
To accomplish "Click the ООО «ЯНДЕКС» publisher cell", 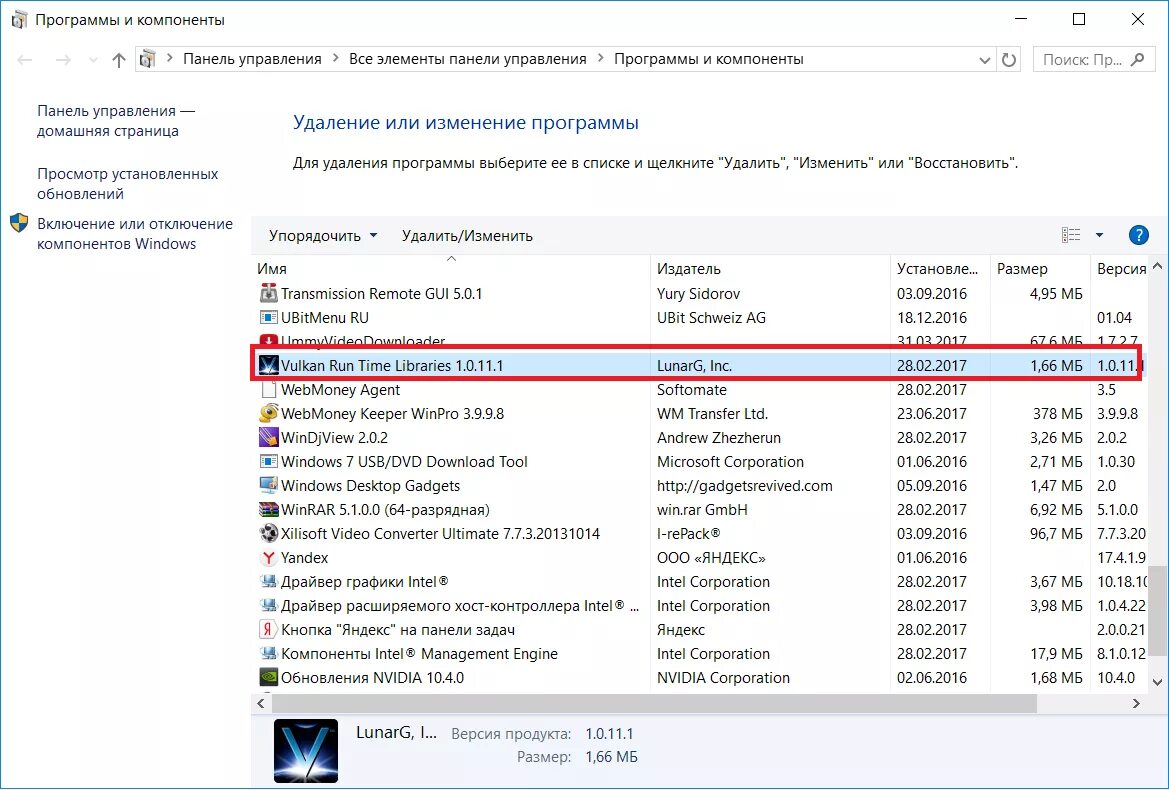I will pyautogui.click(x=711, y=557).
